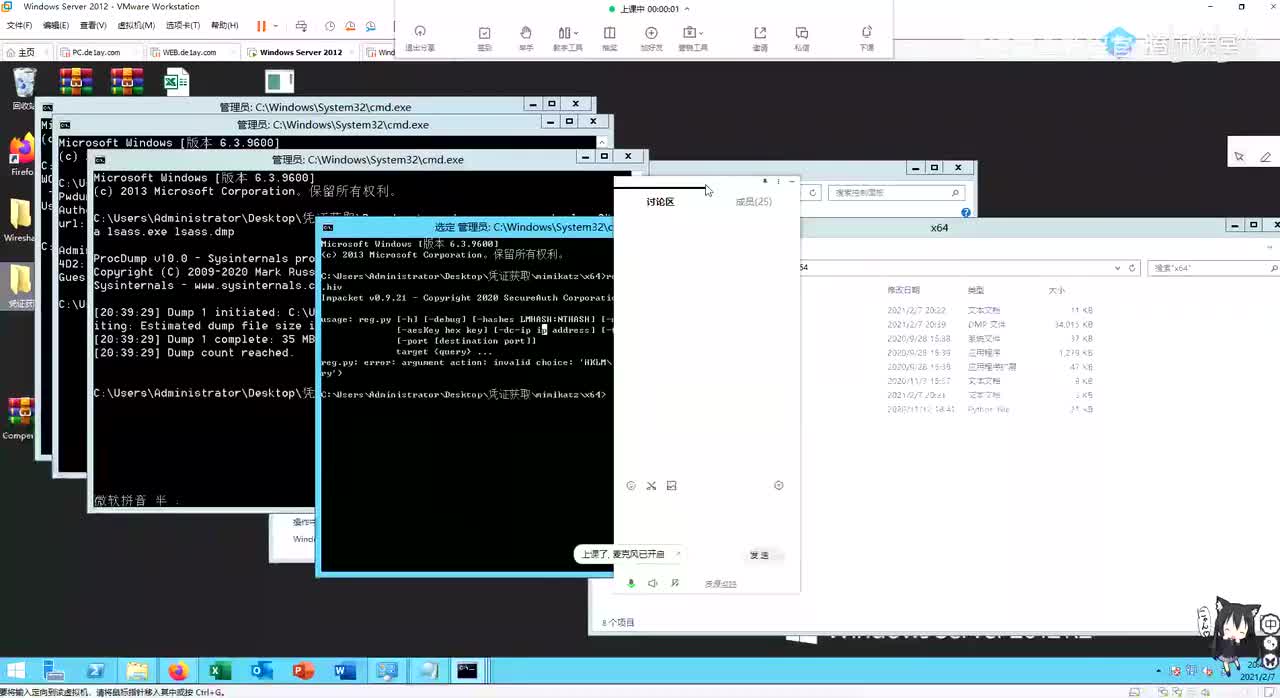1280x698 pixels.
Task: Select the Recycle Bin desktop icon
Action: pos(24,88)
